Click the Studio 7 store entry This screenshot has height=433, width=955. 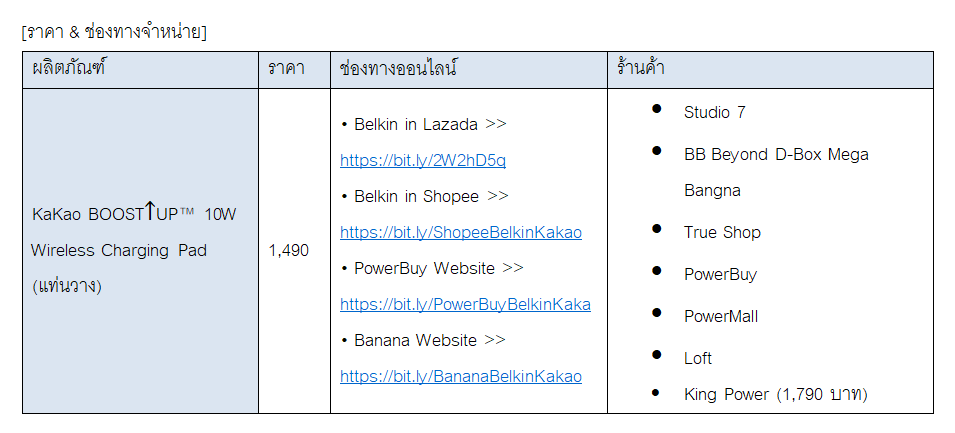tap(714, 113)
